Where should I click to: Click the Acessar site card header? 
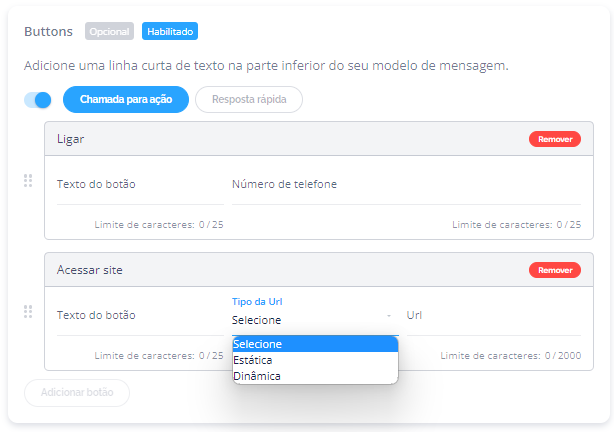(x=280, y=270)
